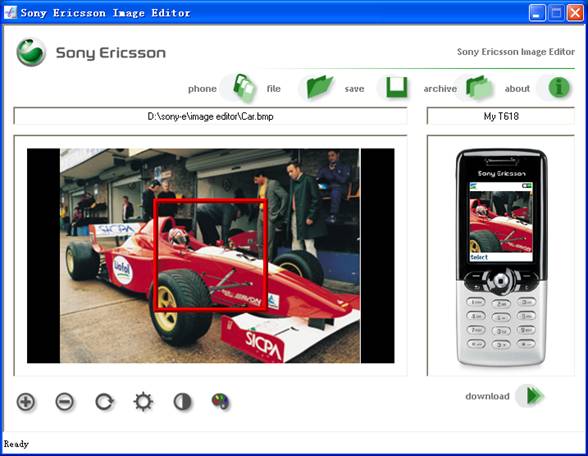
Task: Click the Sony Ericsson green logo
Action: [31, 52]
